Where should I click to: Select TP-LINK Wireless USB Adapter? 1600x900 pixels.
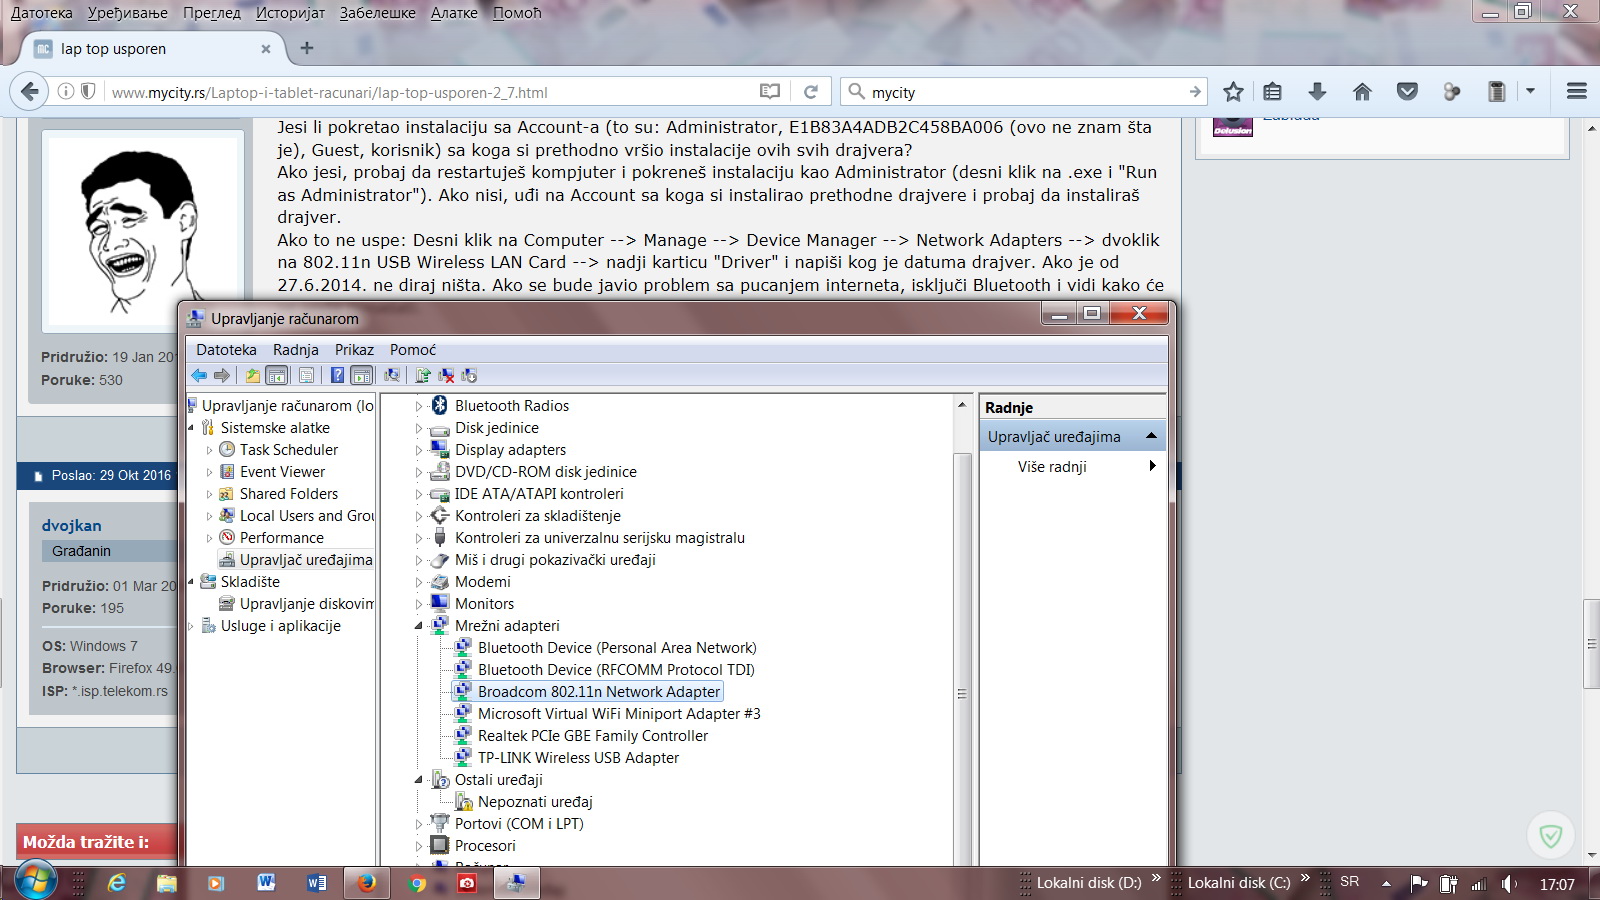(x=578, y=758)
